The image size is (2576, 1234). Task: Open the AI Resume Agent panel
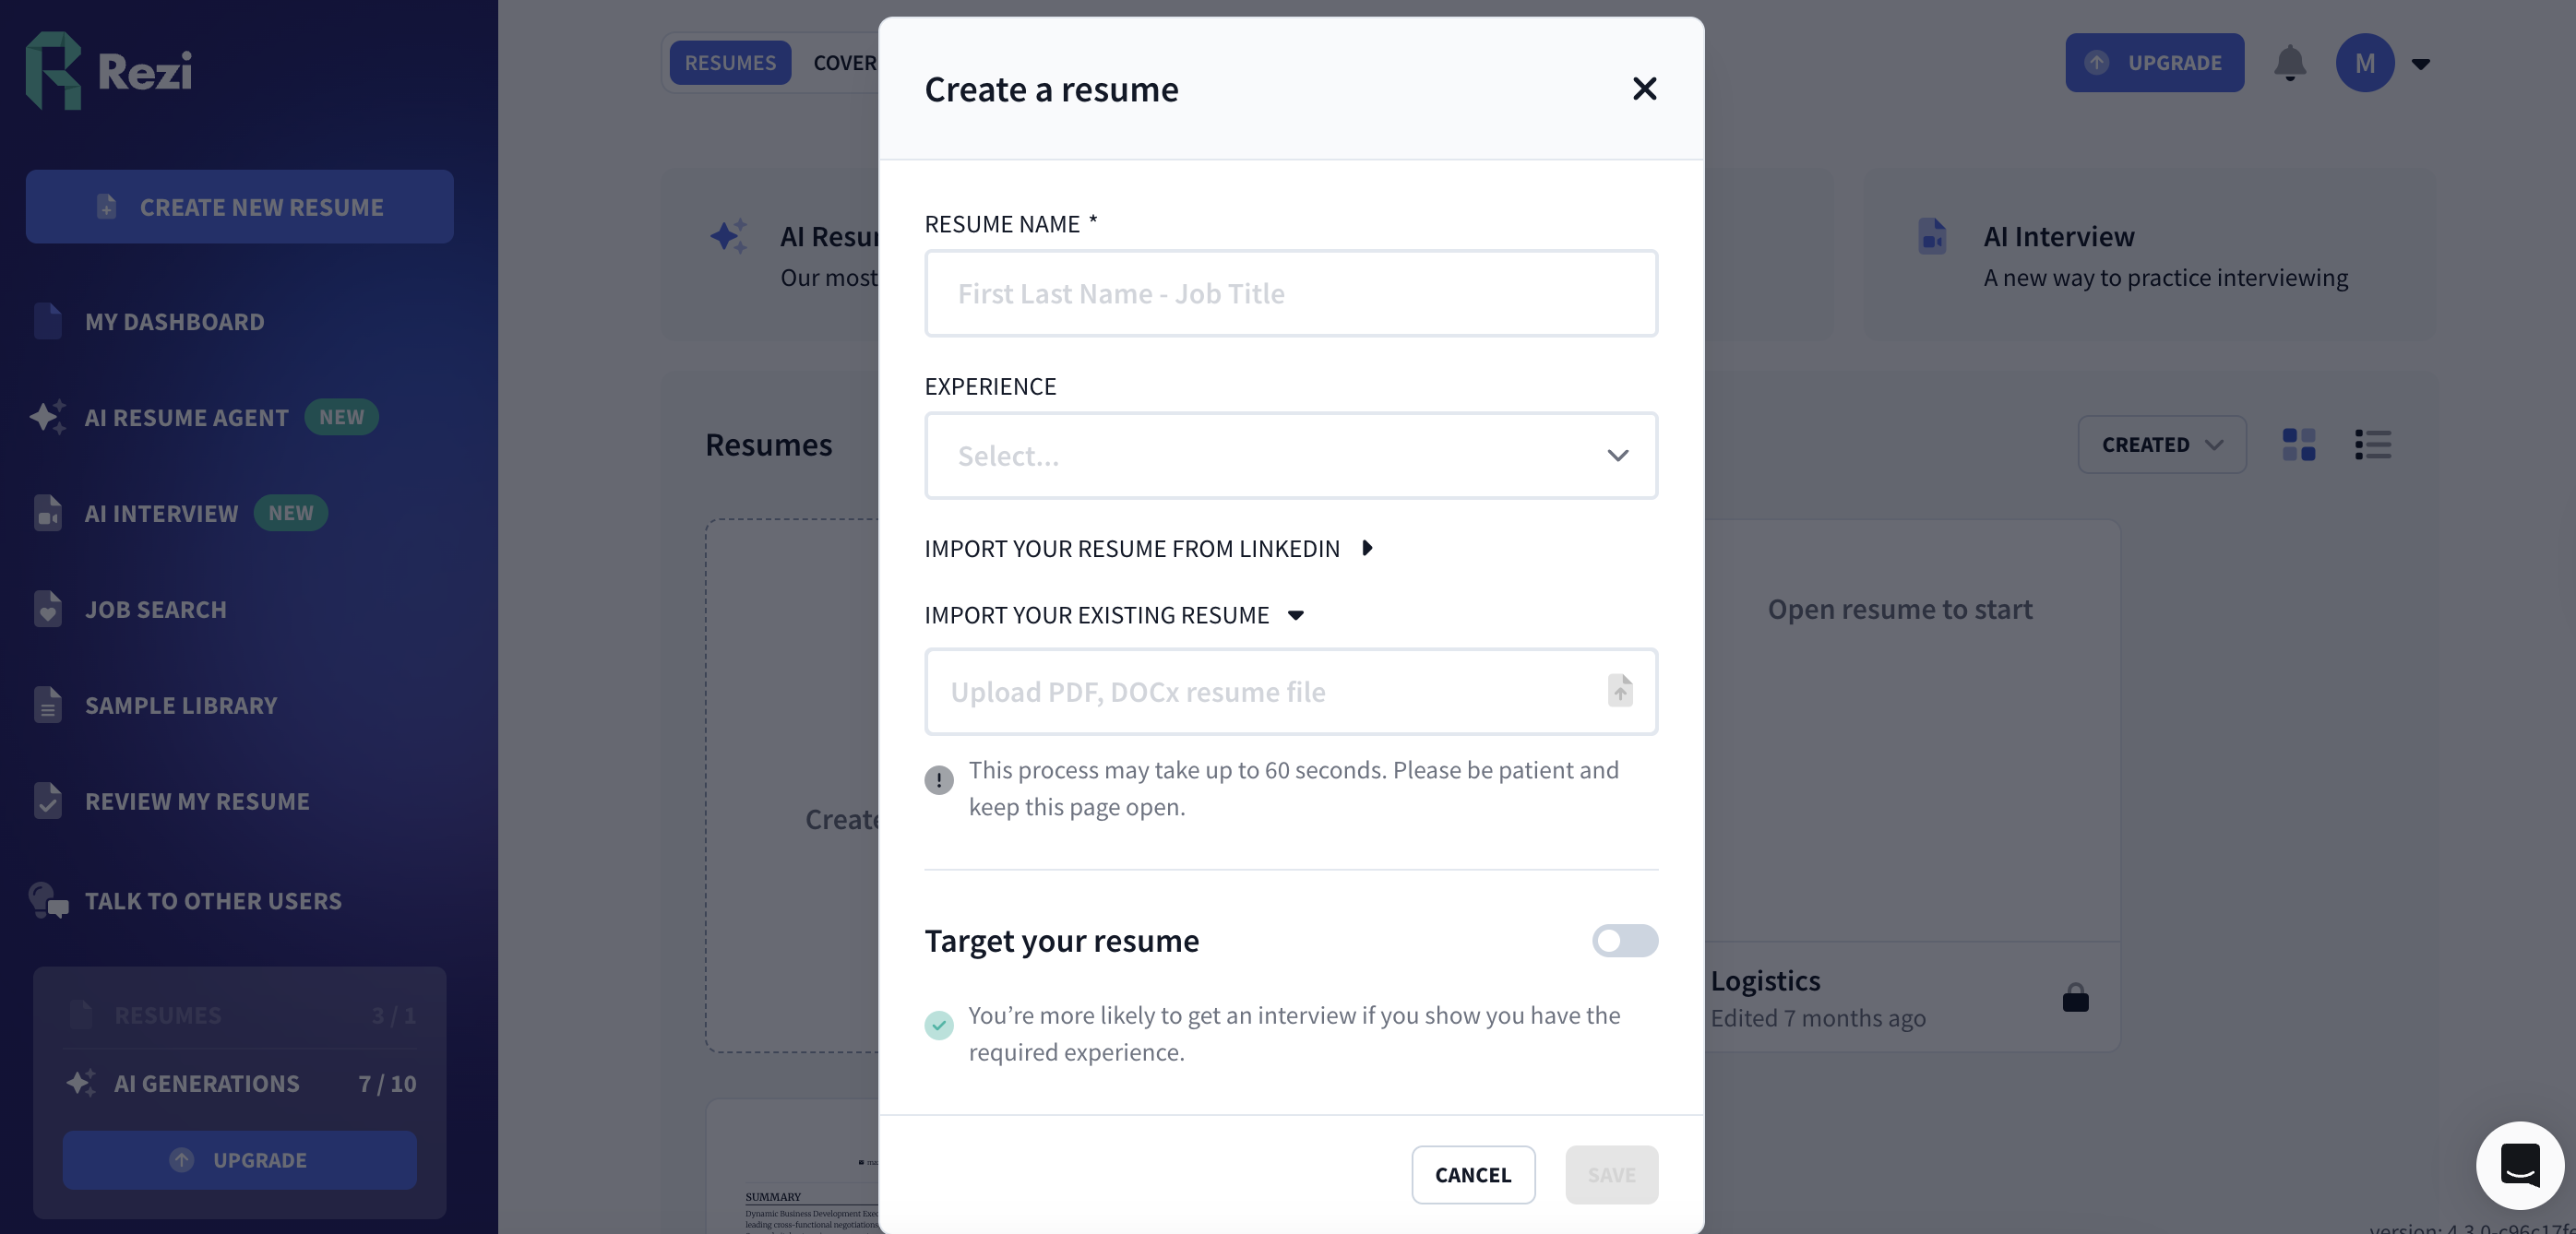[x=186, y=418]
